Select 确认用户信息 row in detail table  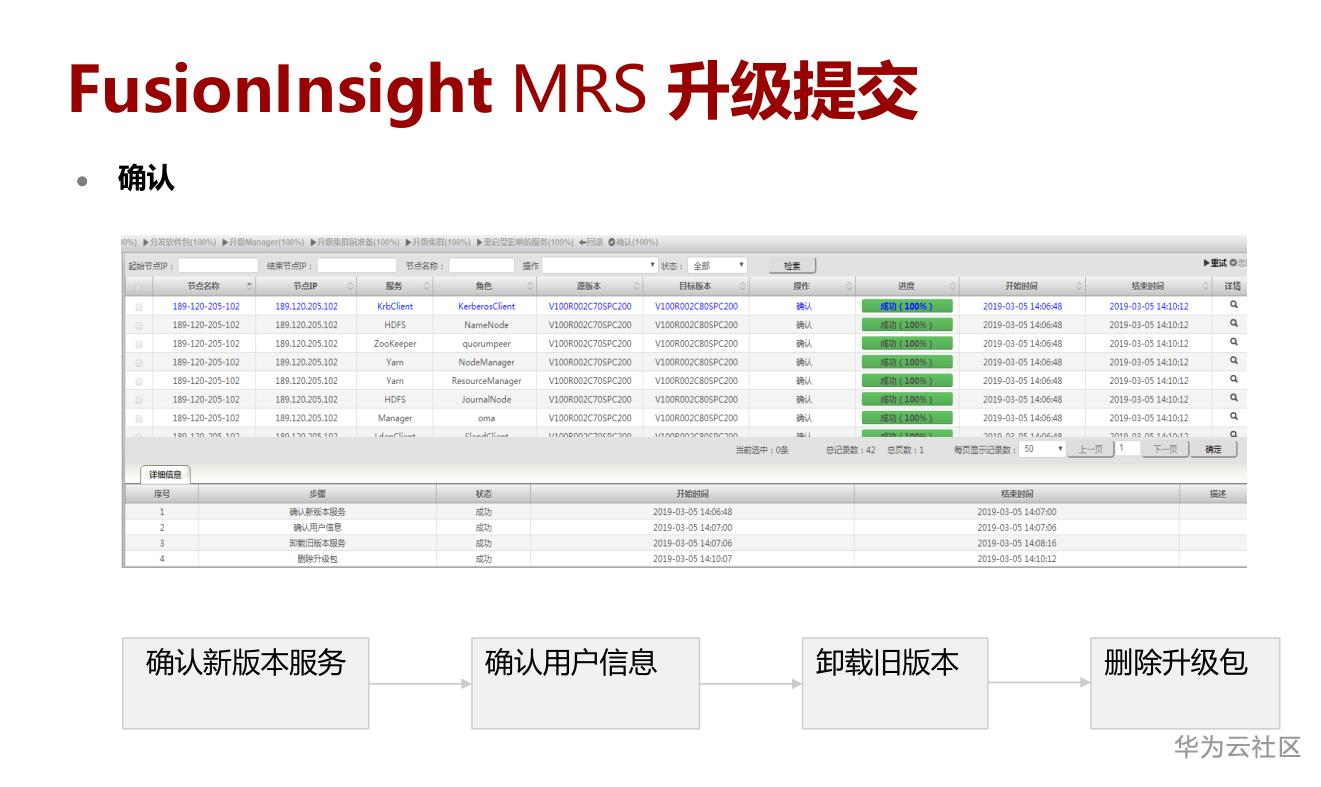686,527
